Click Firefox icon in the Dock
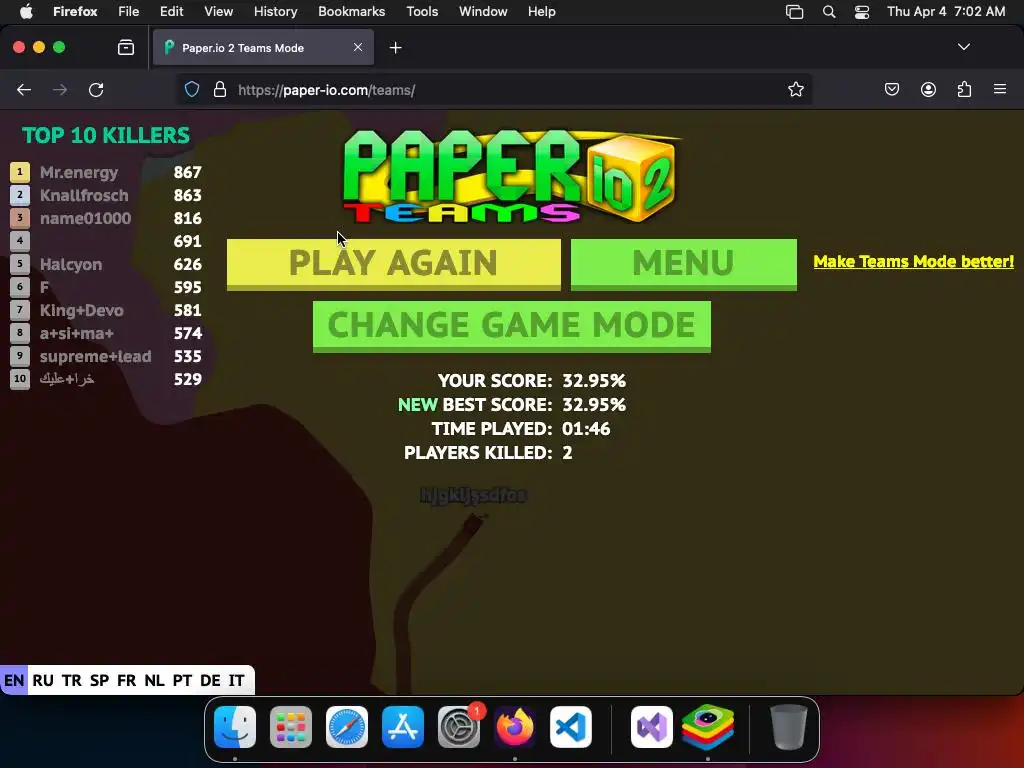Image resolution: width=1024 pixels, height=768 pixels. (515, 727)
